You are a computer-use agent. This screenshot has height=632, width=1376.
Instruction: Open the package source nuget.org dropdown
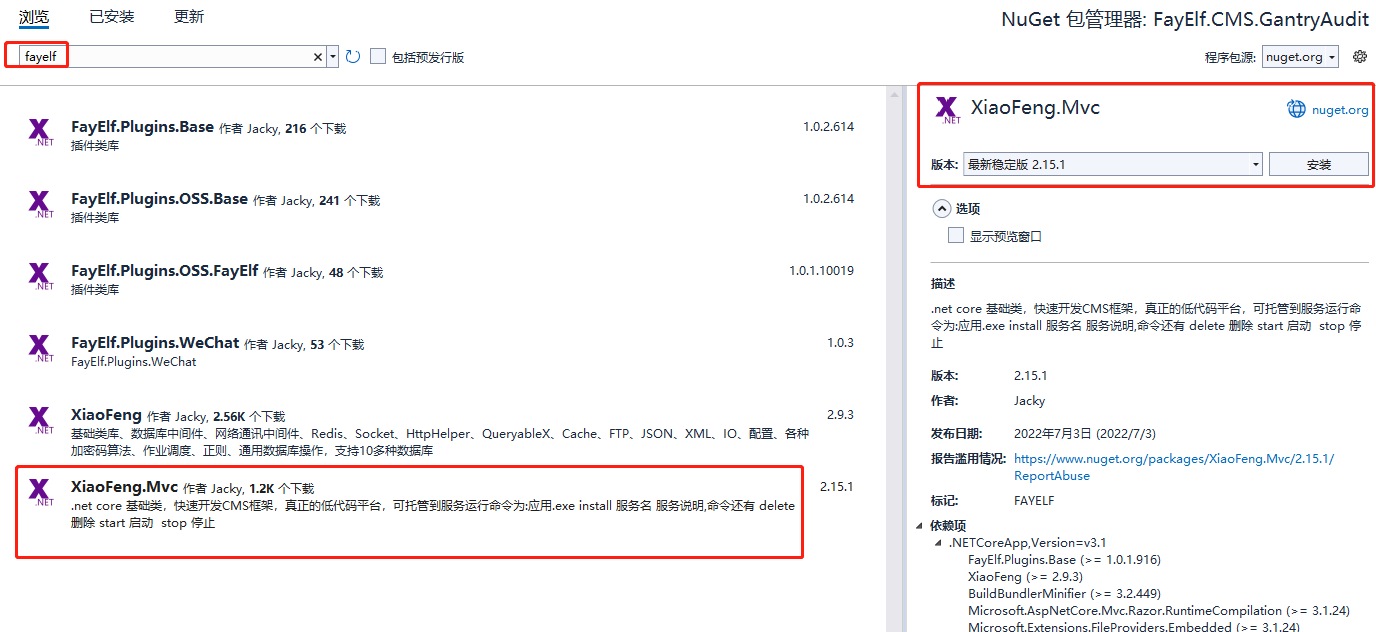[1300, 57]
